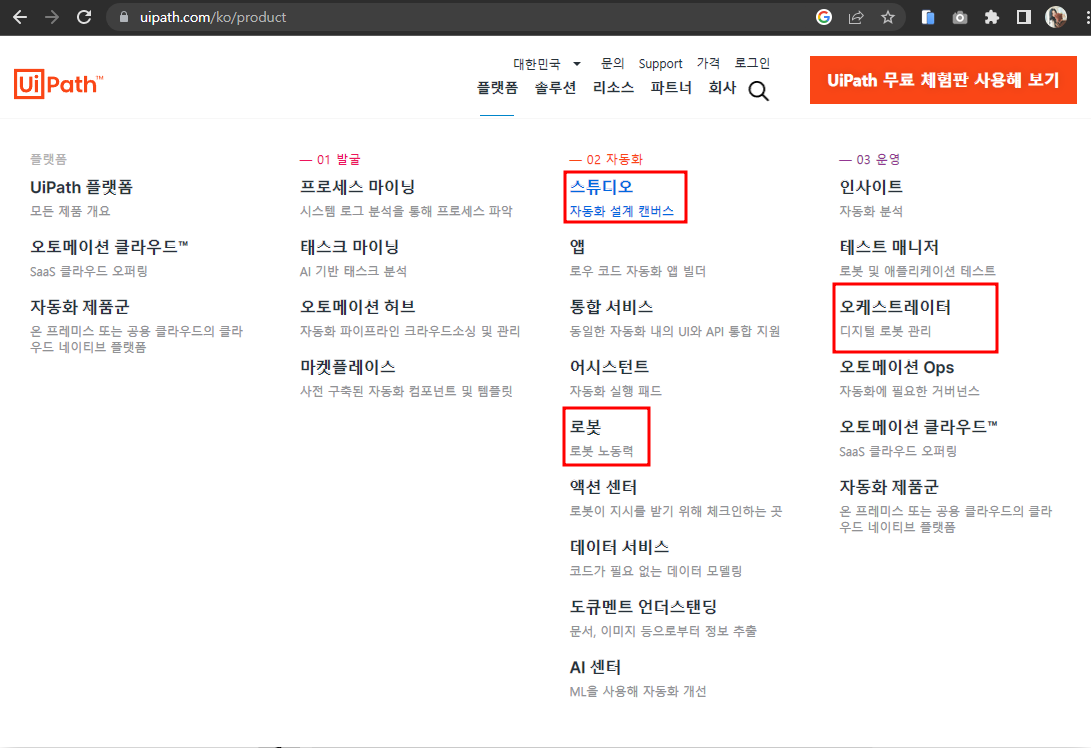Screen dimensions: 1091x748
Task: Open 오토메이션 Ops governance link
Action: point(897,367)
